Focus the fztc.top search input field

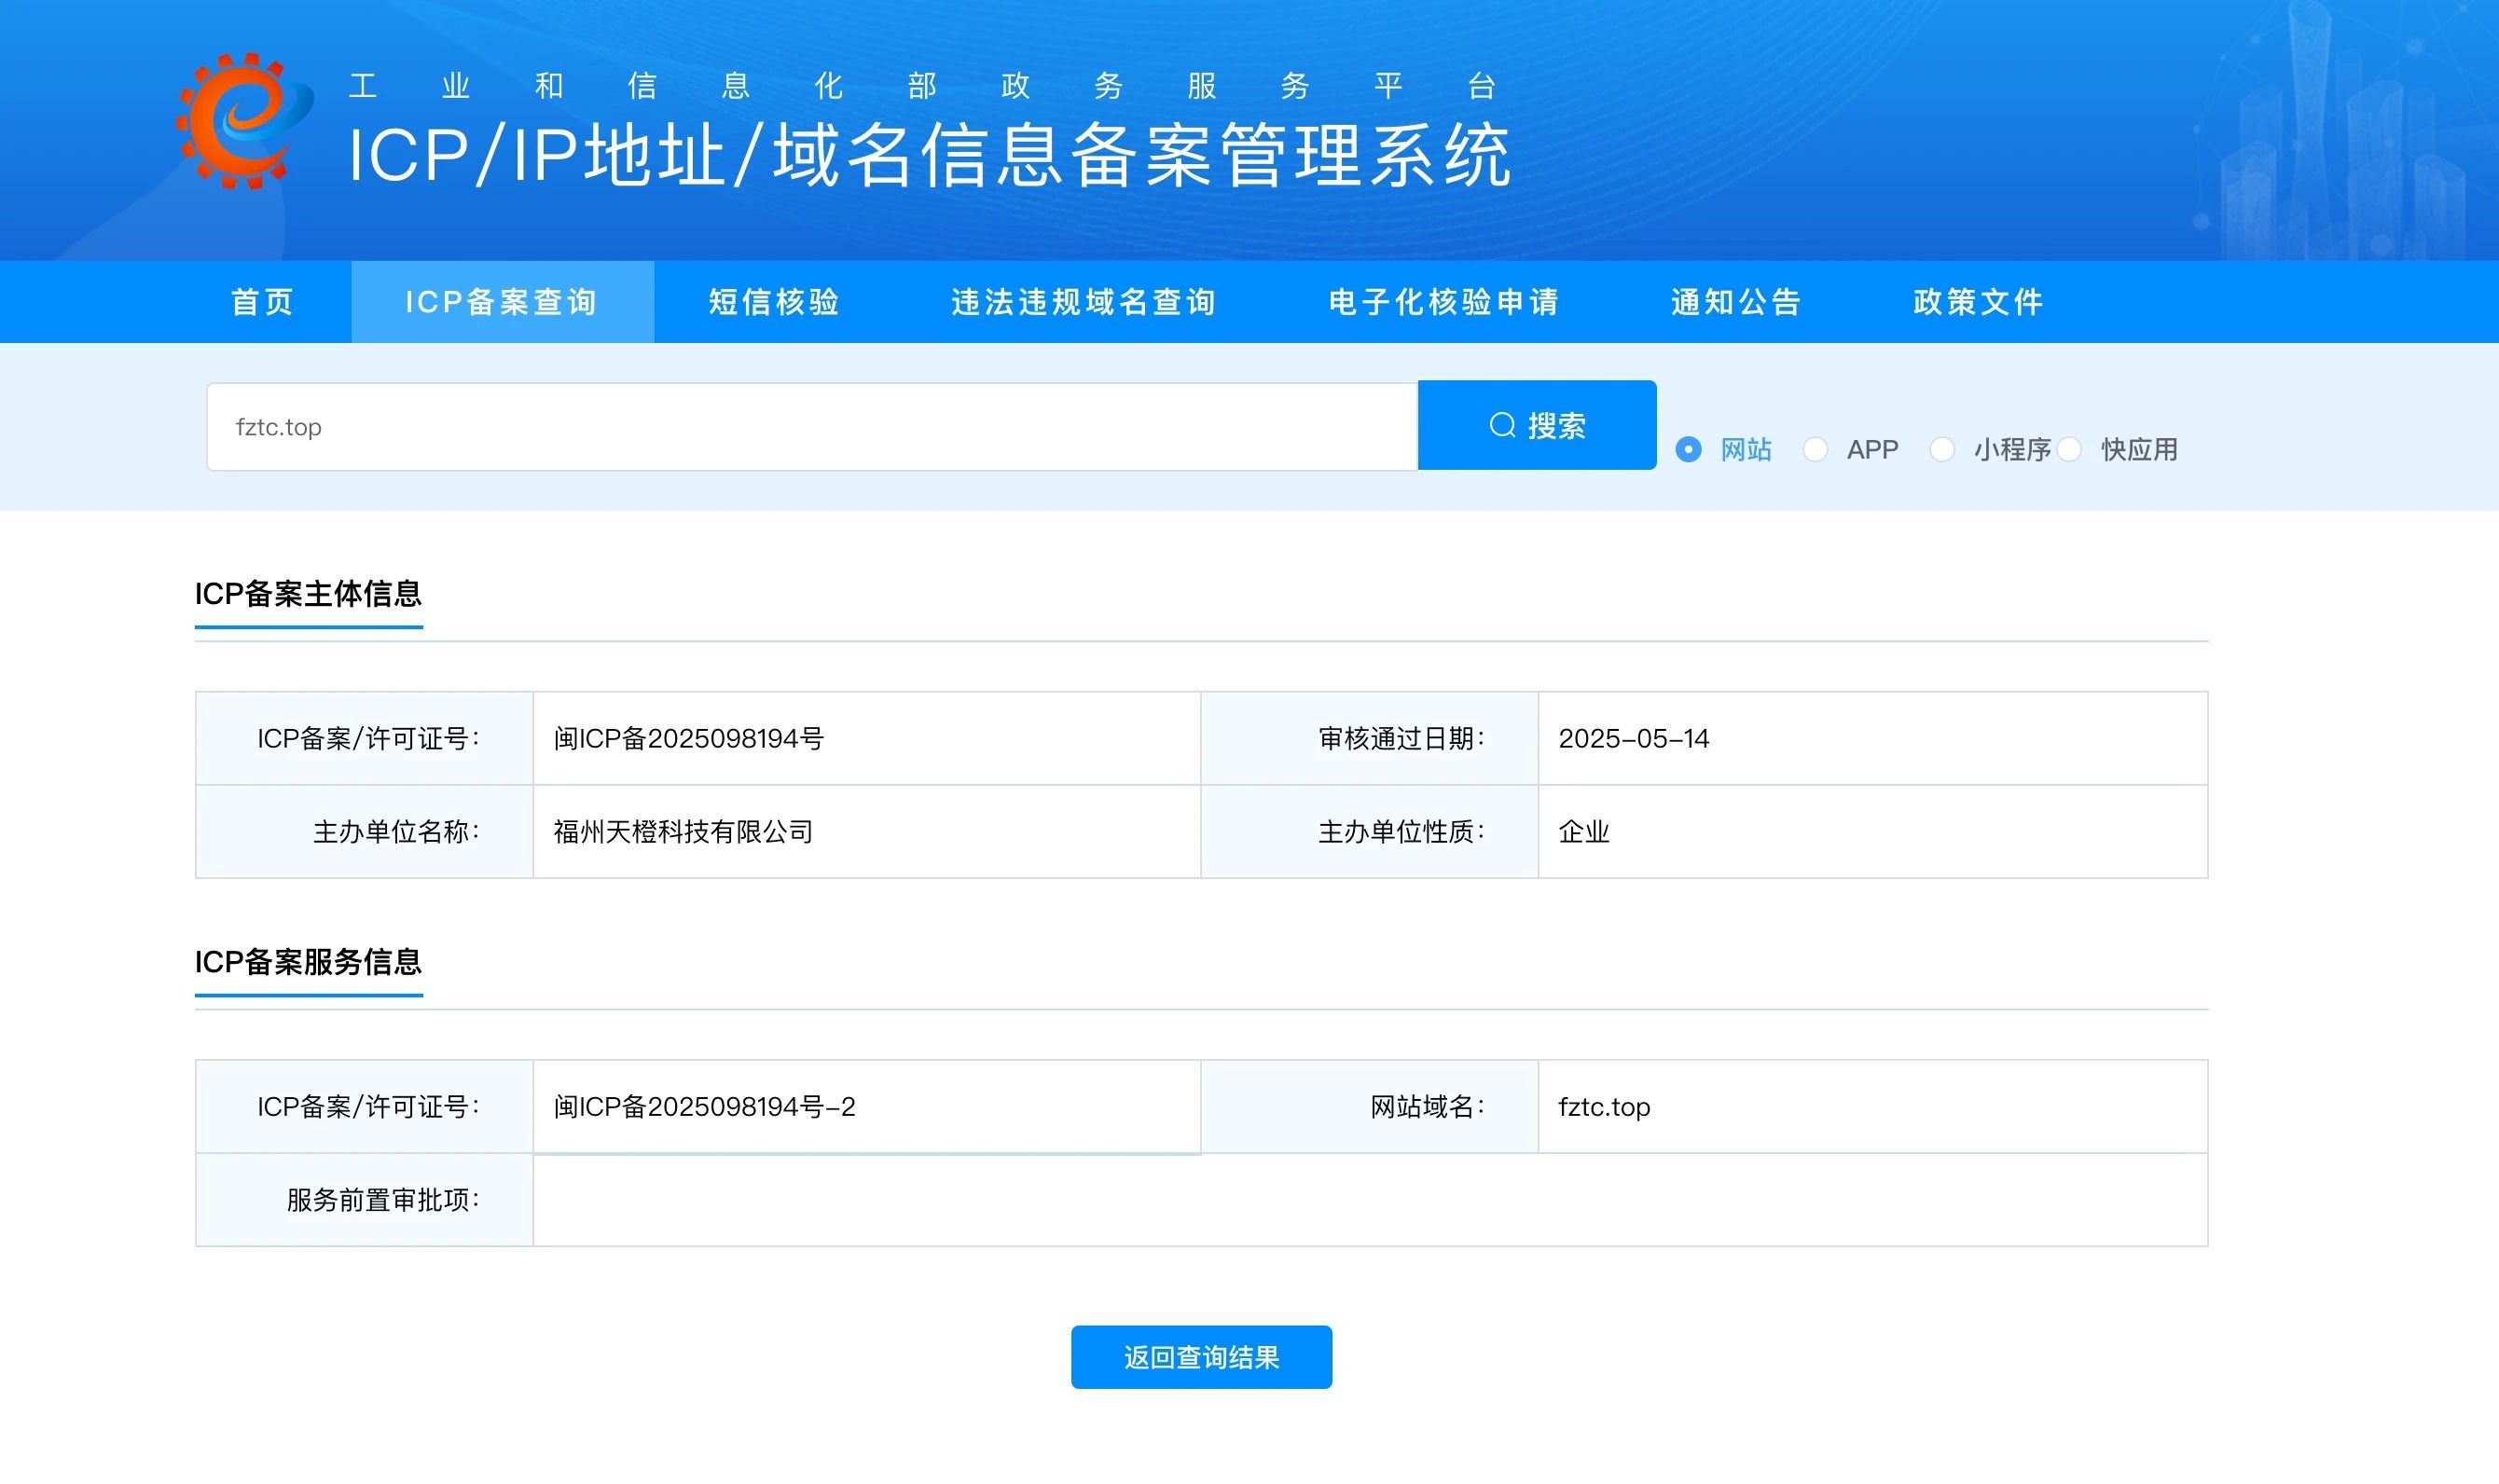tap(812, 427)
